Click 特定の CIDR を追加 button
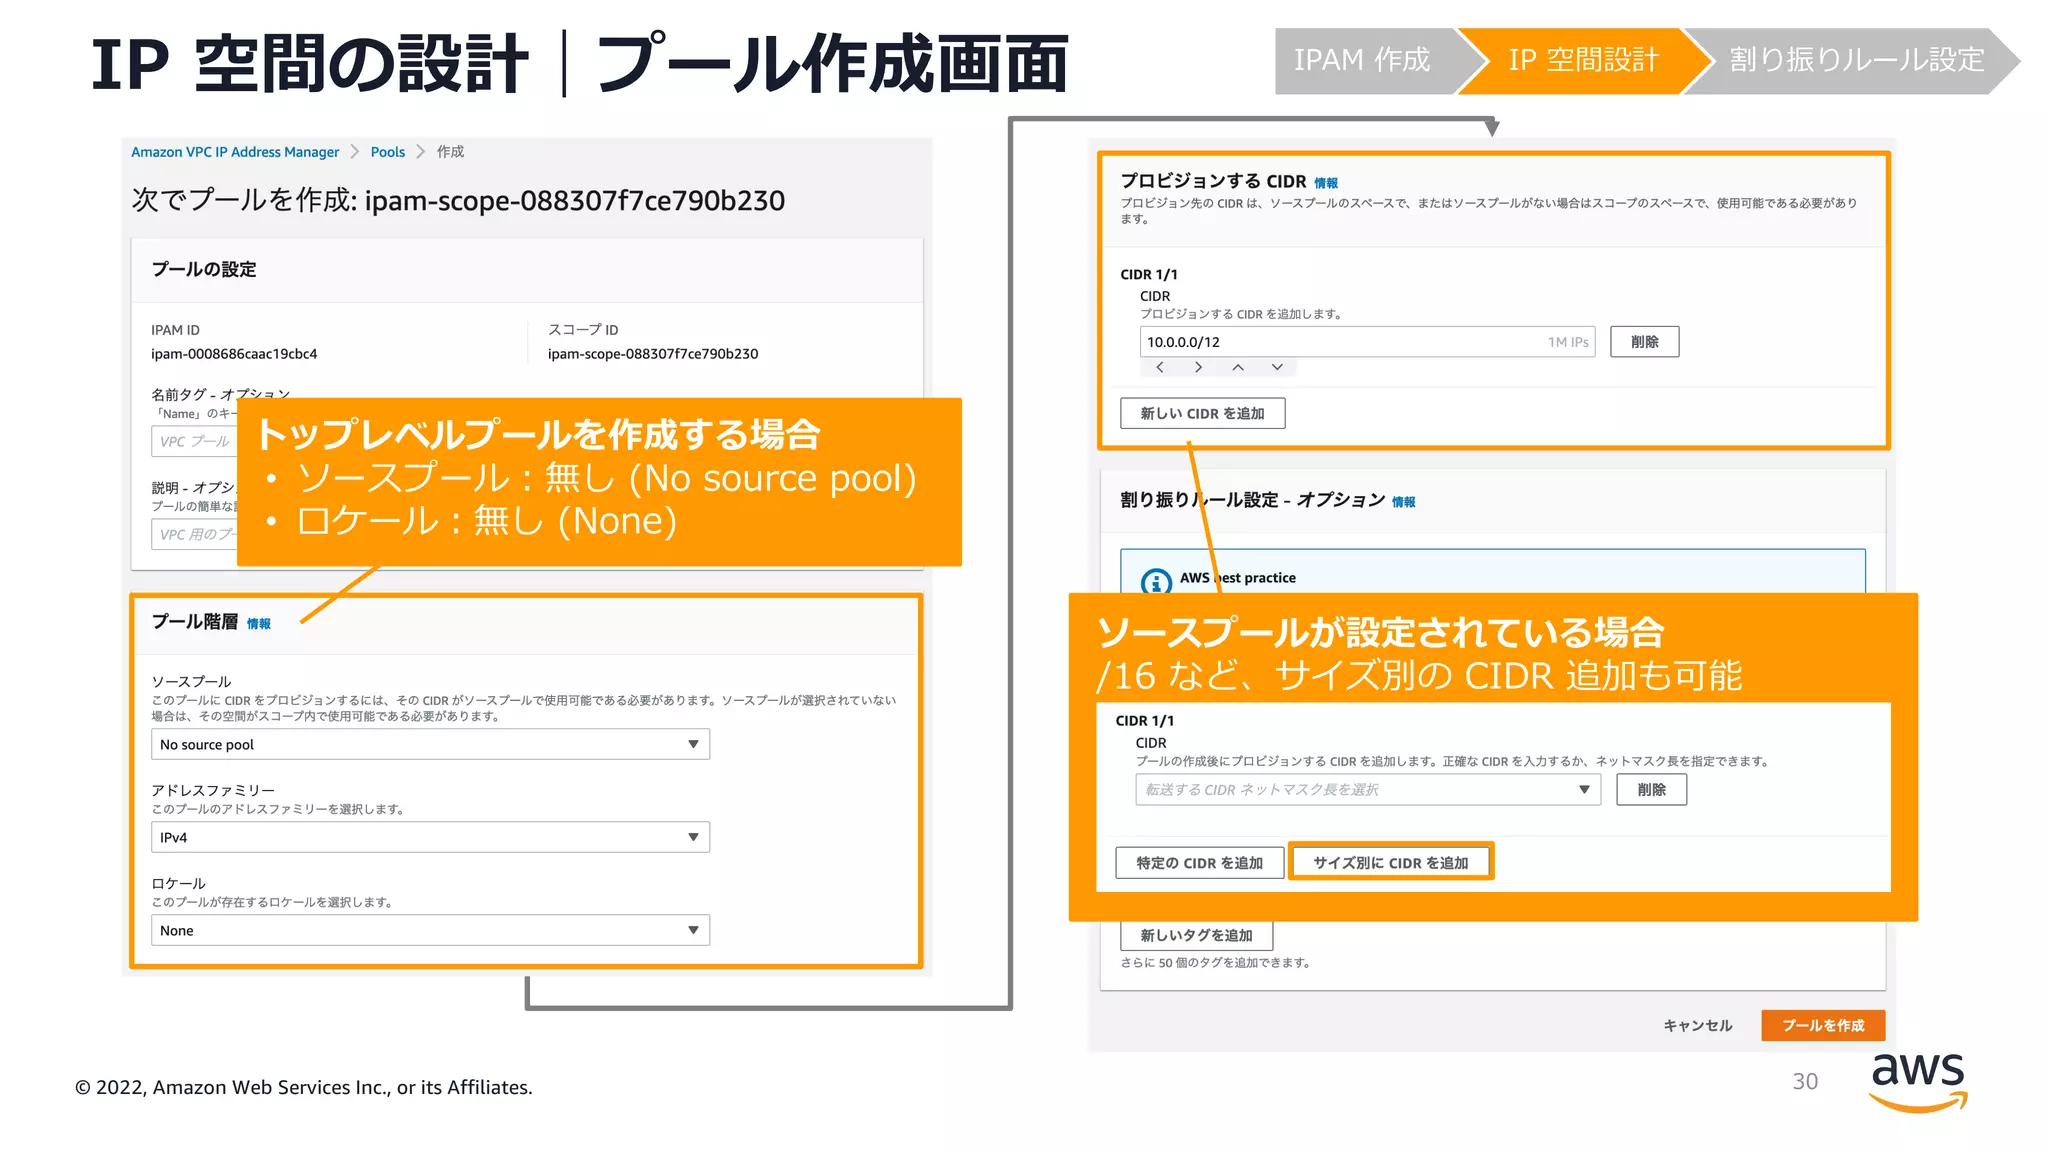 coord(1199,863)
